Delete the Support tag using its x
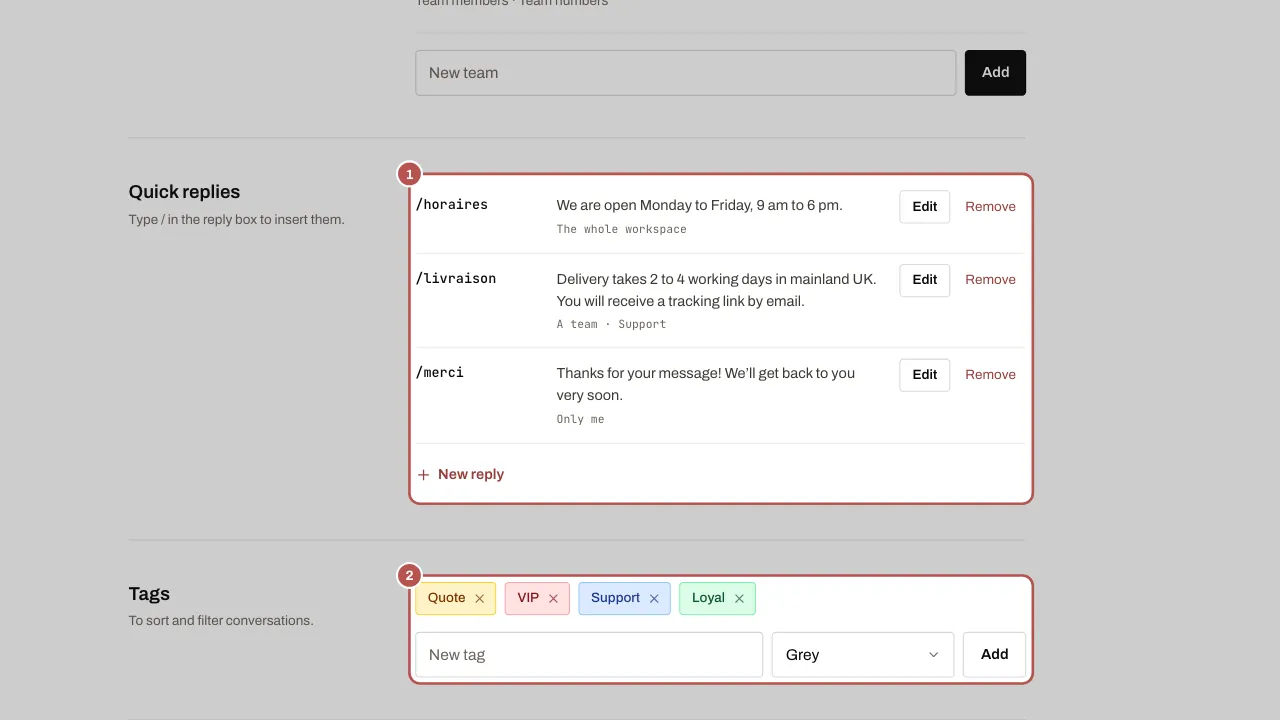 pyautogui.click(x=654, y=599)
